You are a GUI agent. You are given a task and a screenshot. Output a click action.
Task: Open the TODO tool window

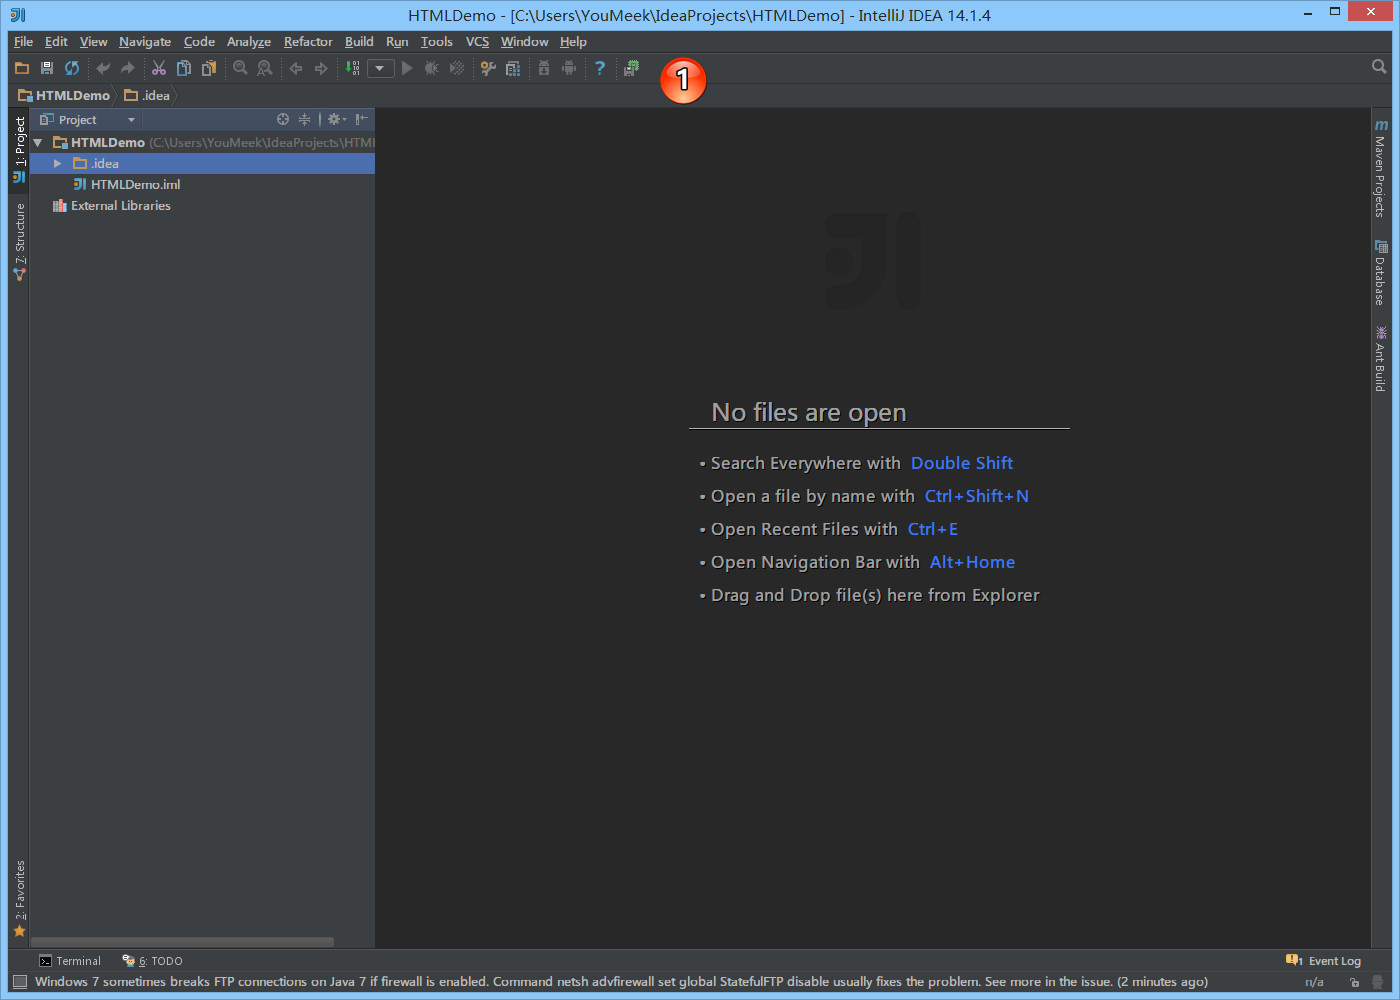pos(152,961)
